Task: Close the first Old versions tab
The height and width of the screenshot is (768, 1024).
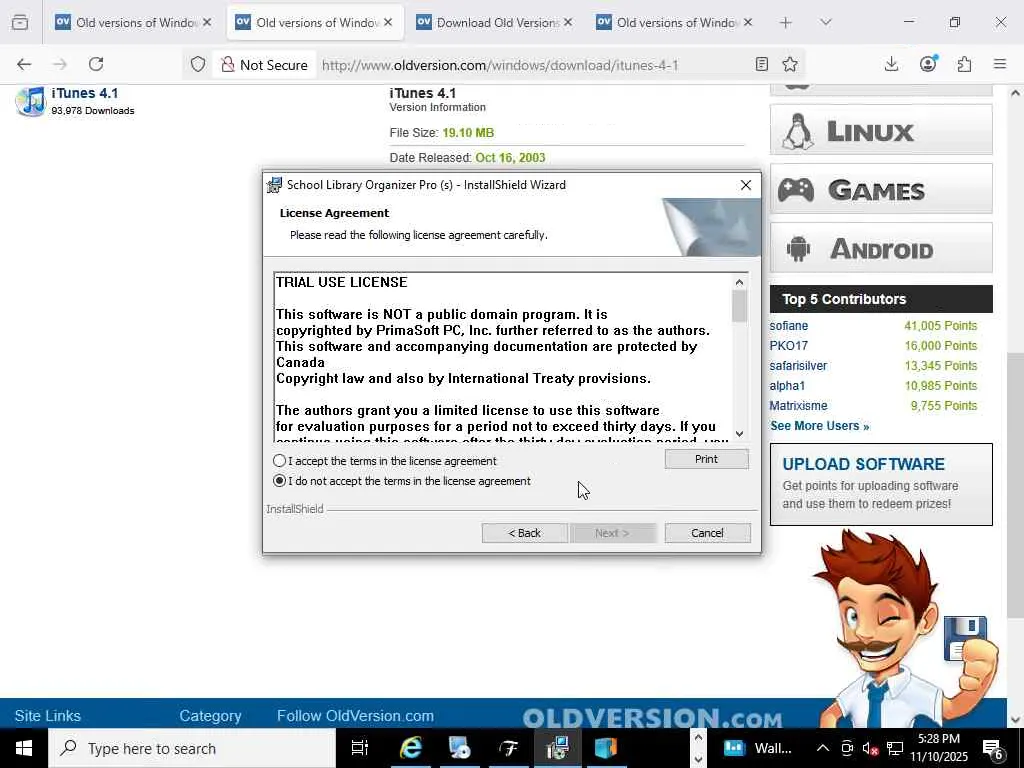Action: click(x=207, y=22)
